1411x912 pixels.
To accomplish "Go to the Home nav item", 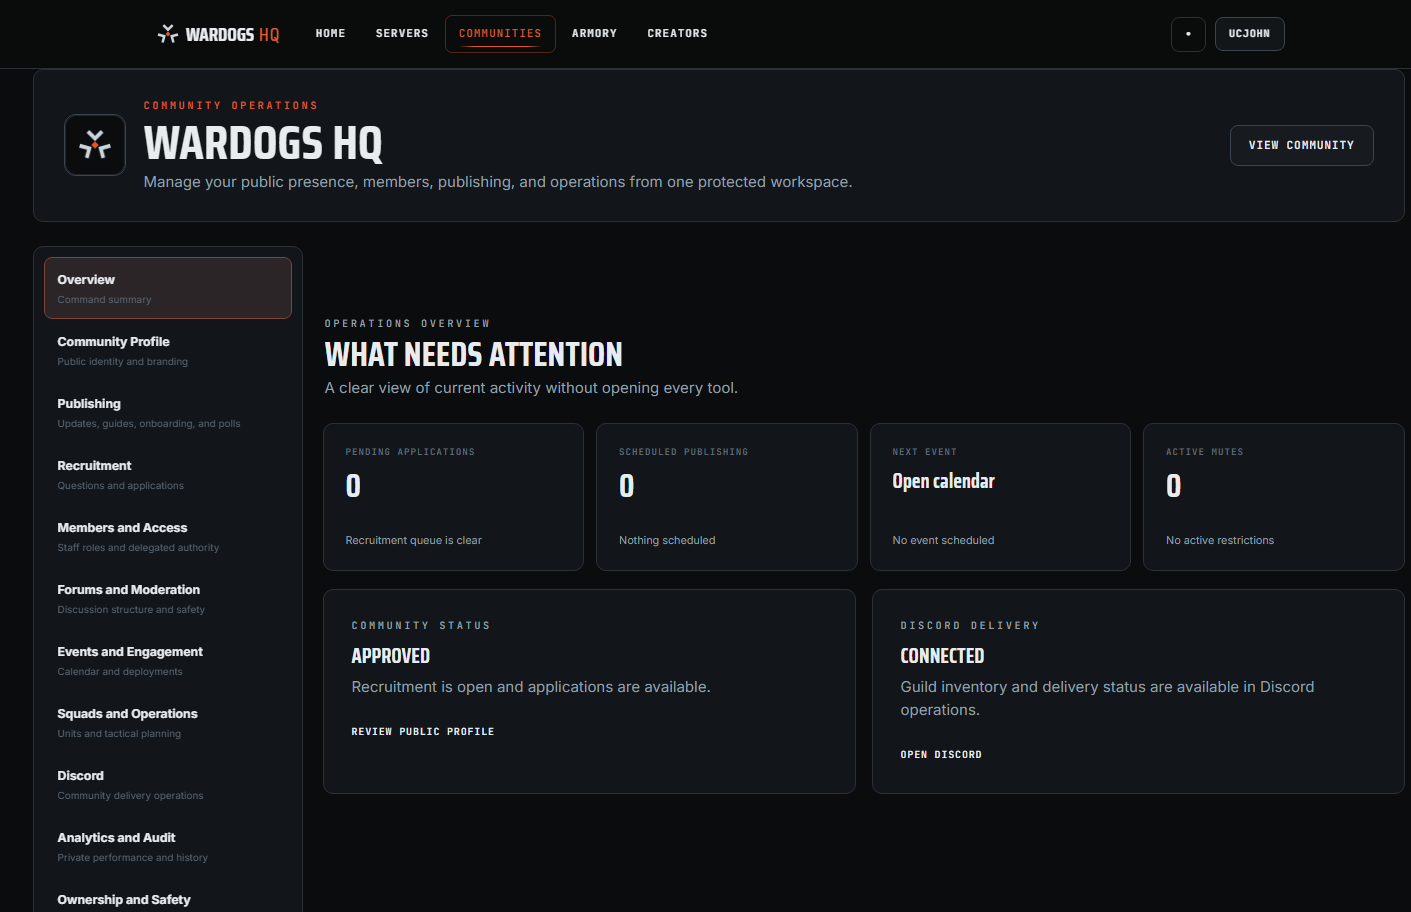I will tap(330, 34).
